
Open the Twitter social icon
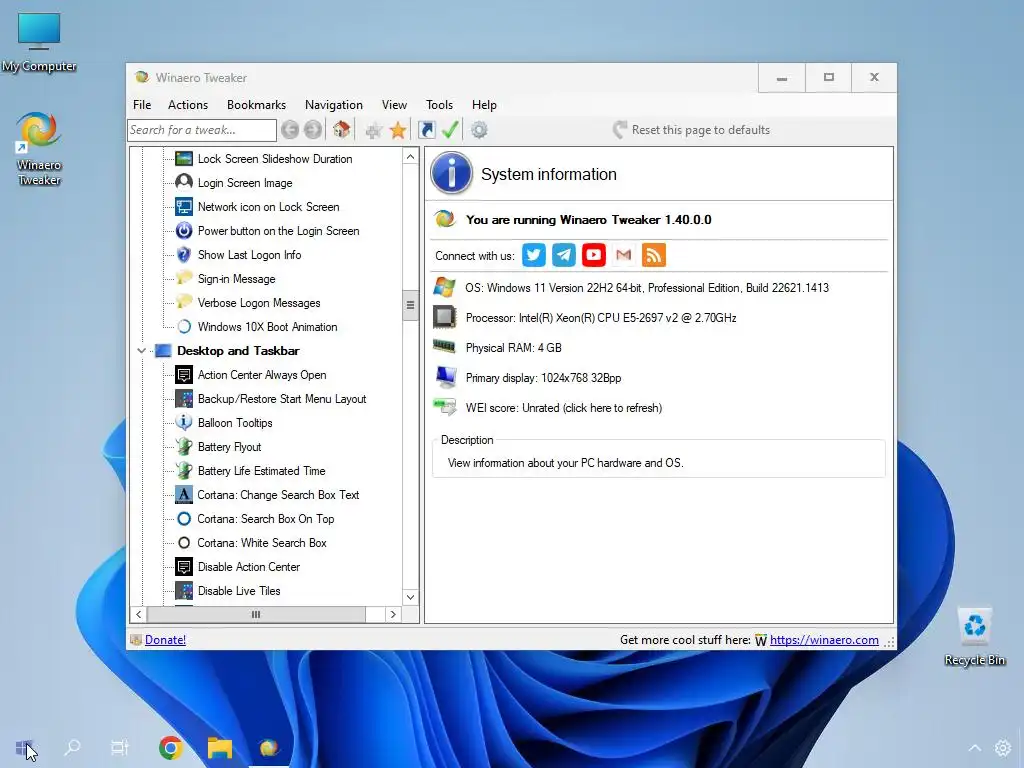(534, 255)
